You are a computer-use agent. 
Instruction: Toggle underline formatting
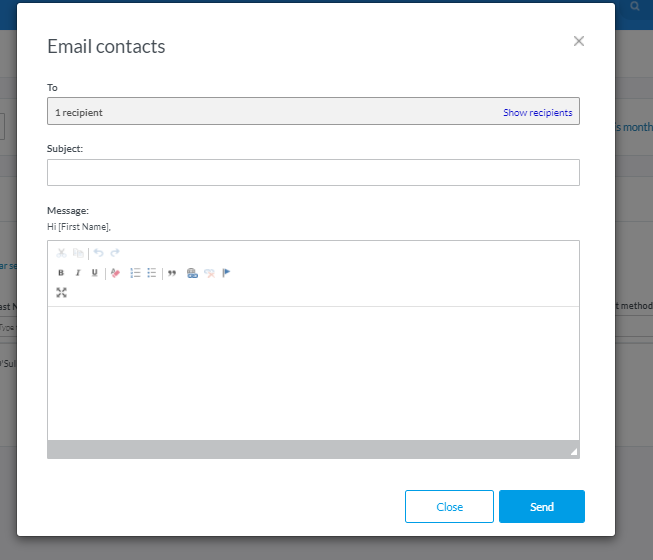coord(95,273)
